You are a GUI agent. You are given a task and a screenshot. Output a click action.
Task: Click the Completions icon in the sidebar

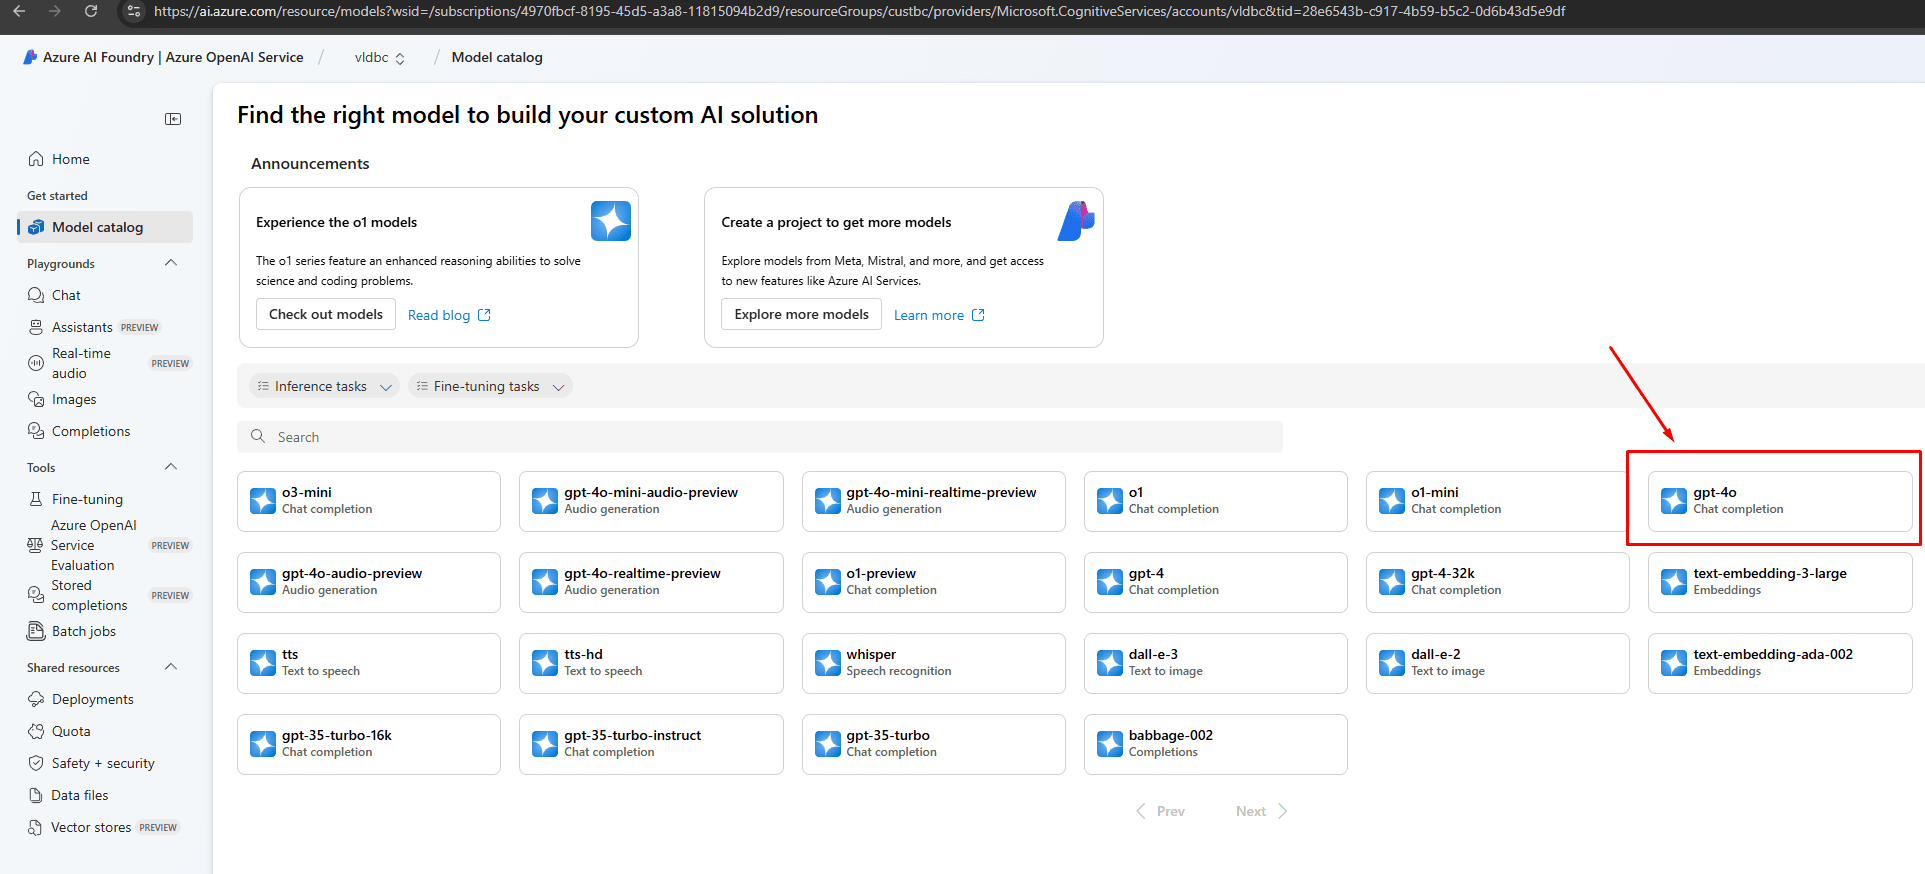click(36, 431)
